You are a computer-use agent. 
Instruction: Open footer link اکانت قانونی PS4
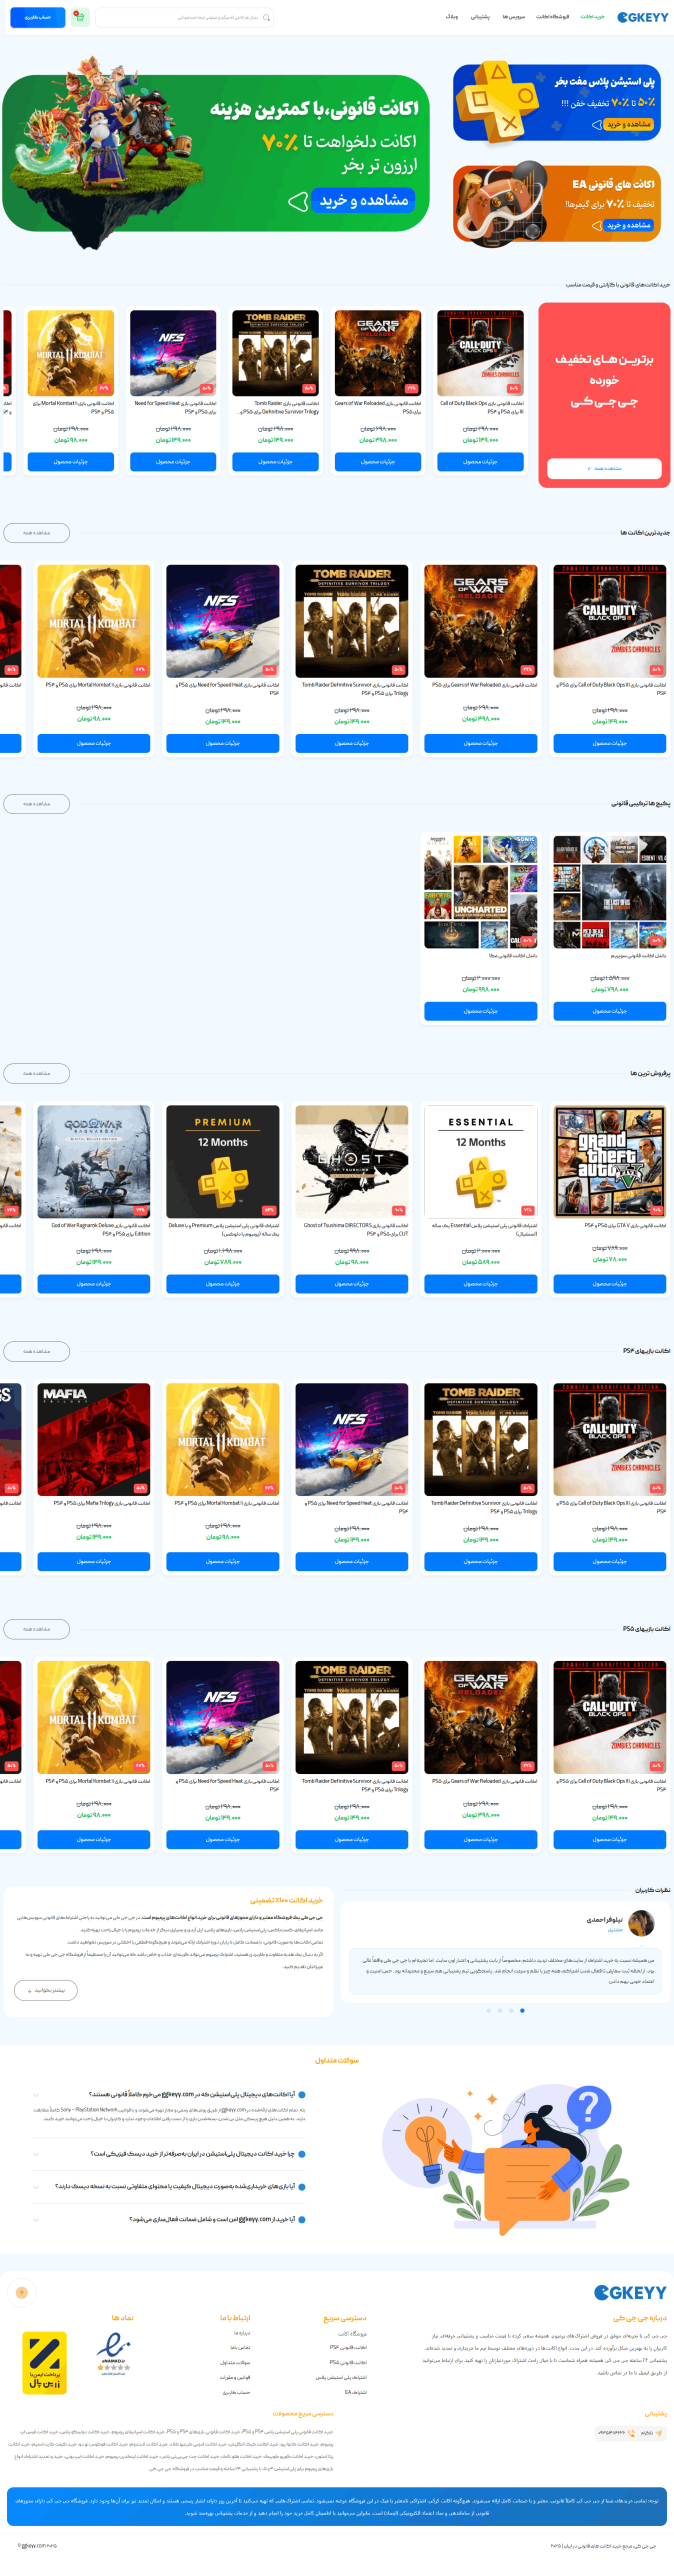click(x=348, y=2347)
